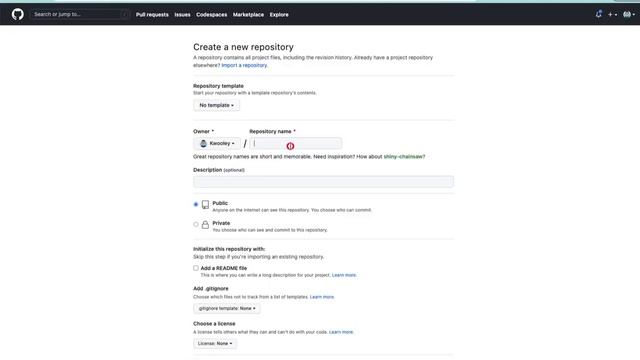Open the No template dropdown
The height and width of the screenshot is (360, 640).
[x=216, y=105]
